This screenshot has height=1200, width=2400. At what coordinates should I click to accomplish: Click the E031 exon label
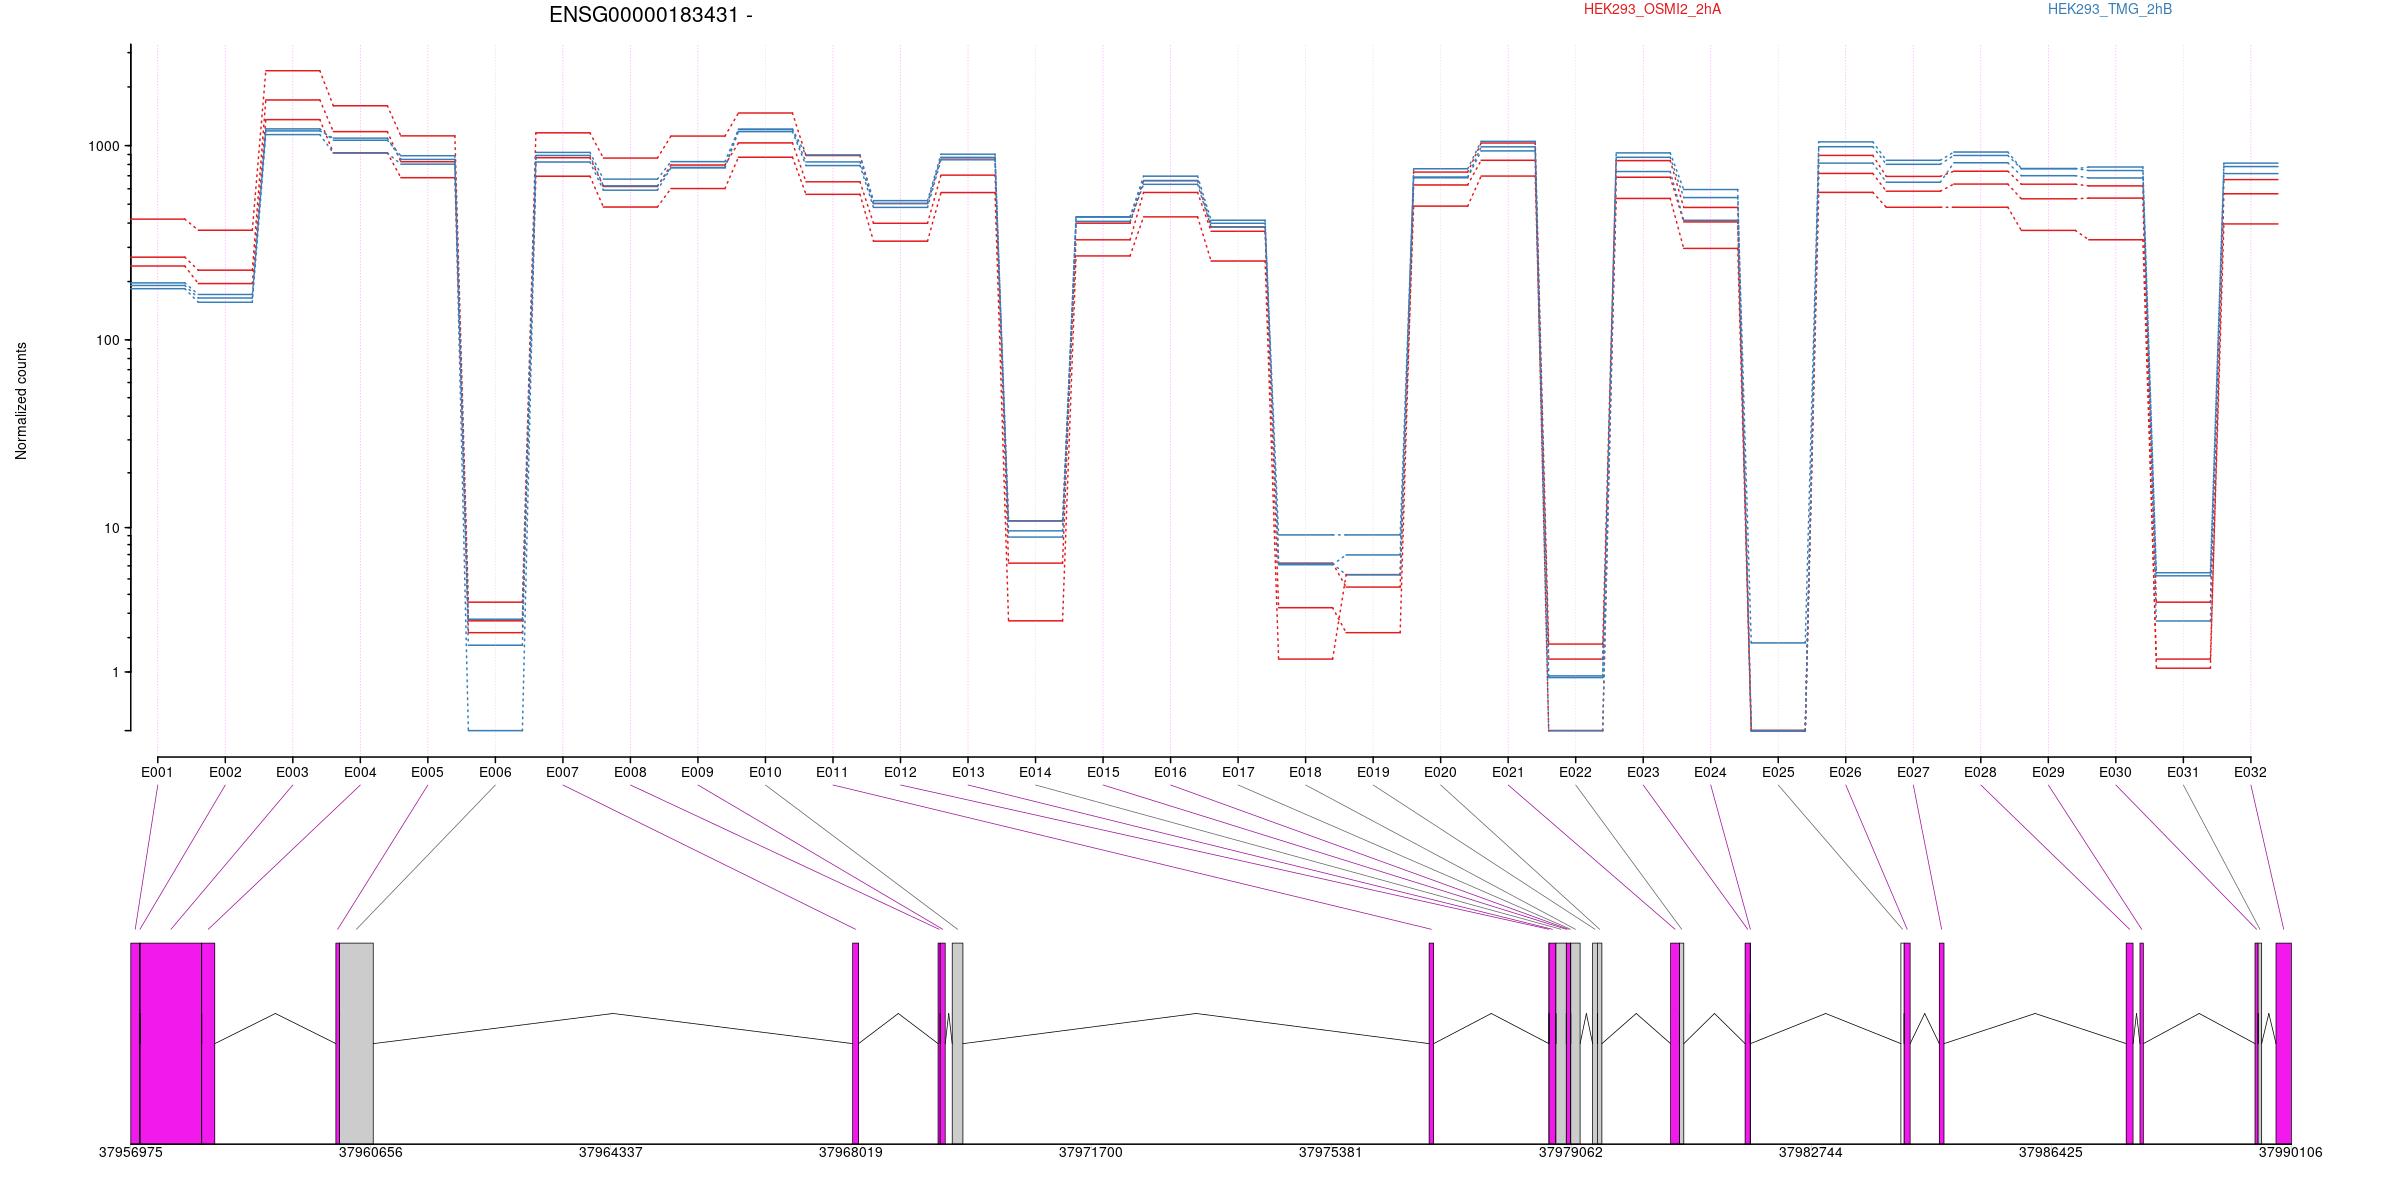pyautogui.click(x=2183, y=772)
